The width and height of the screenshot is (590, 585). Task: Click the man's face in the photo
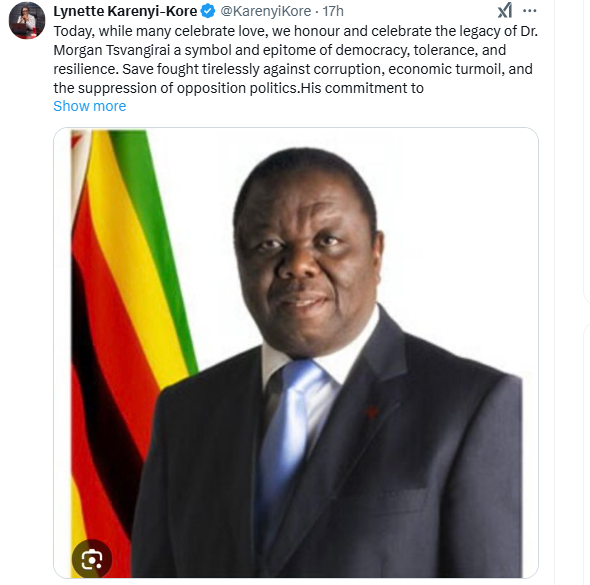(x=305, y=252)
